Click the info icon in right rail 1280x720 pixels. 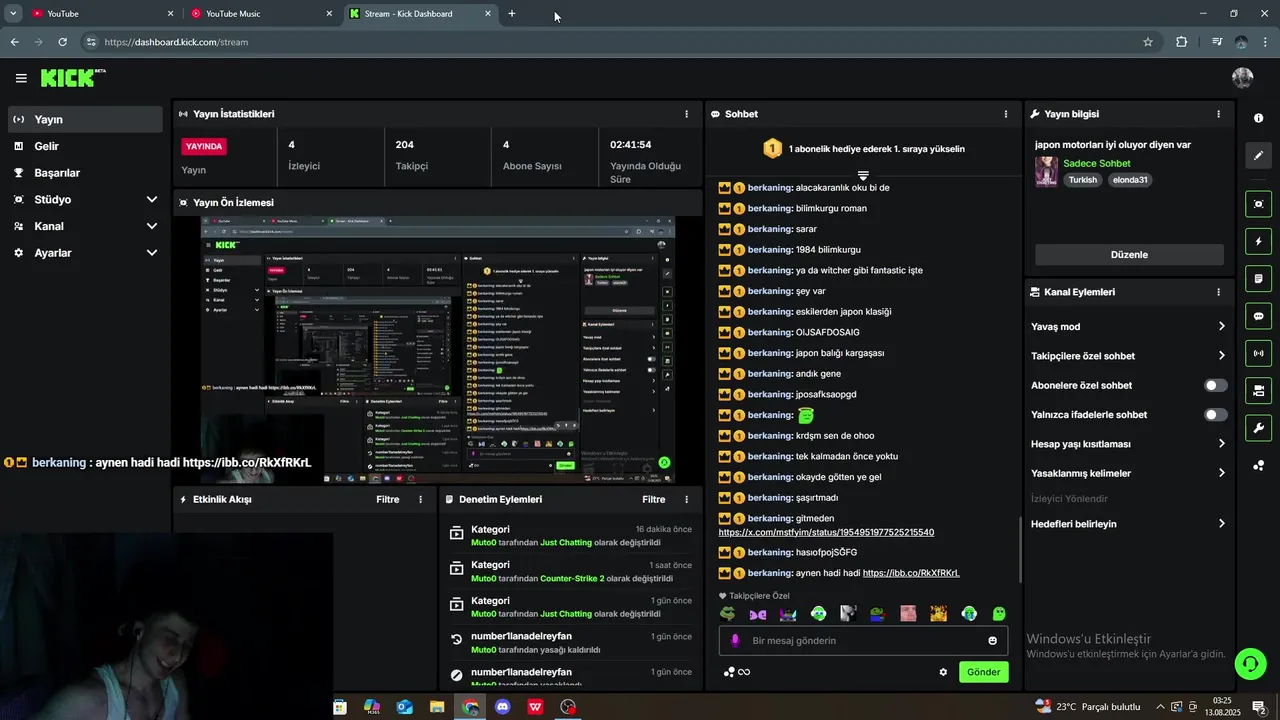tap(1258, 118)
